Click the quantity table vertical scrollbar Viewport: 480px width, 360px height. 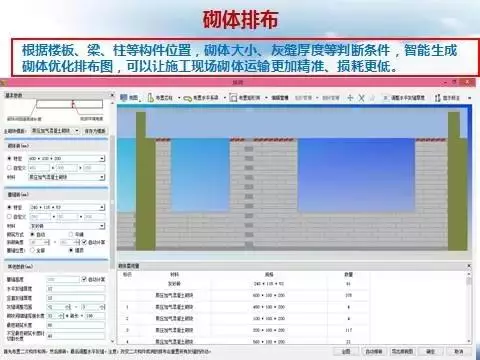(469, 280)
